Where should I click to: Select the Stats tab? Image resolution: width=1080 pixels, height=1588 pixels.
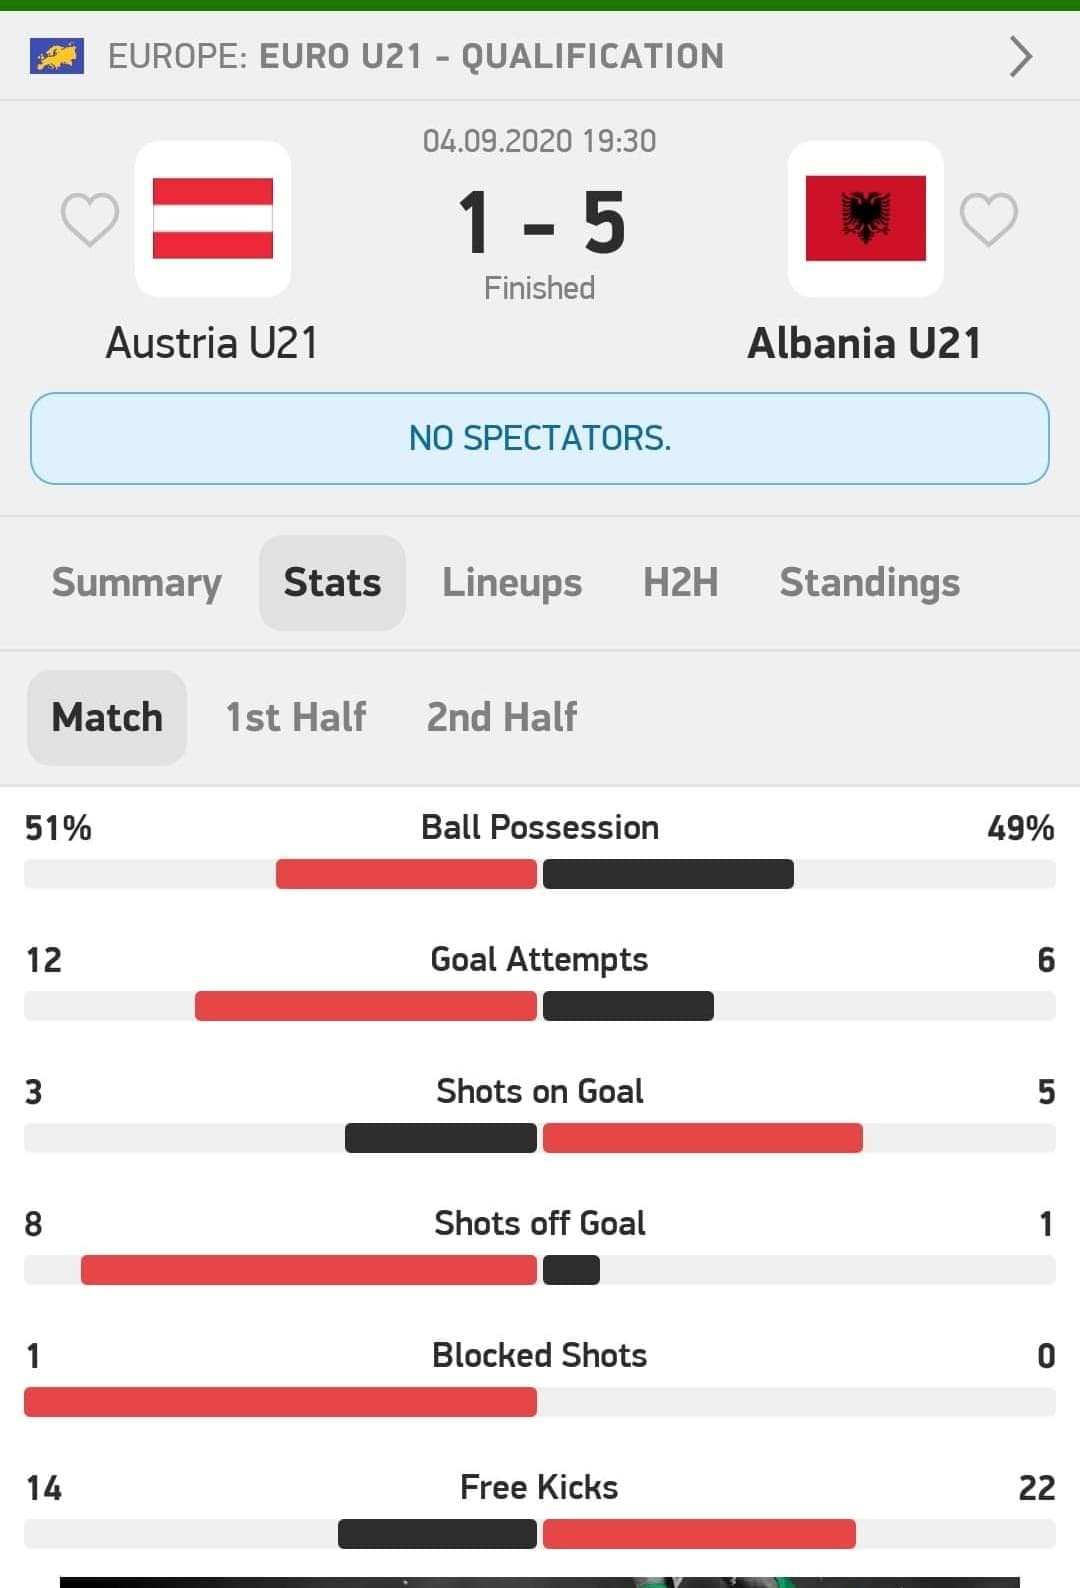click(332, 583)
